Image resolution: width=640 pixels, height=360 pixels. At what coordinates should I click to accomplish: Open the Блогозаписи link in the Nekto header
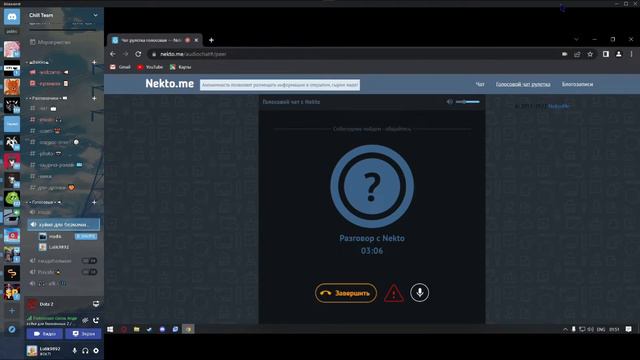tap(577, 84)
